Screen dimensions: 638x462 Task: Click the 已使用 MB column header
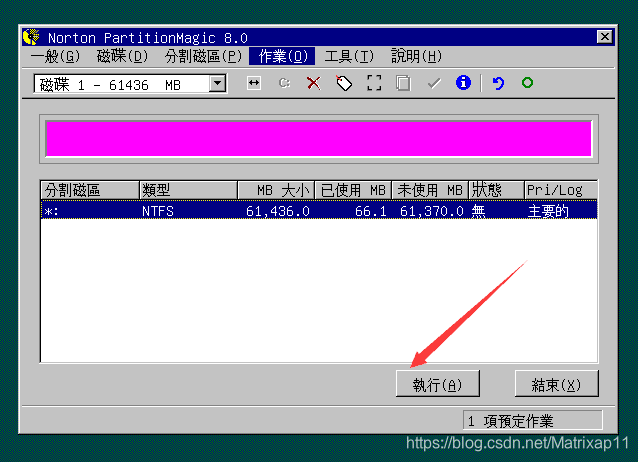click(353, 190)
